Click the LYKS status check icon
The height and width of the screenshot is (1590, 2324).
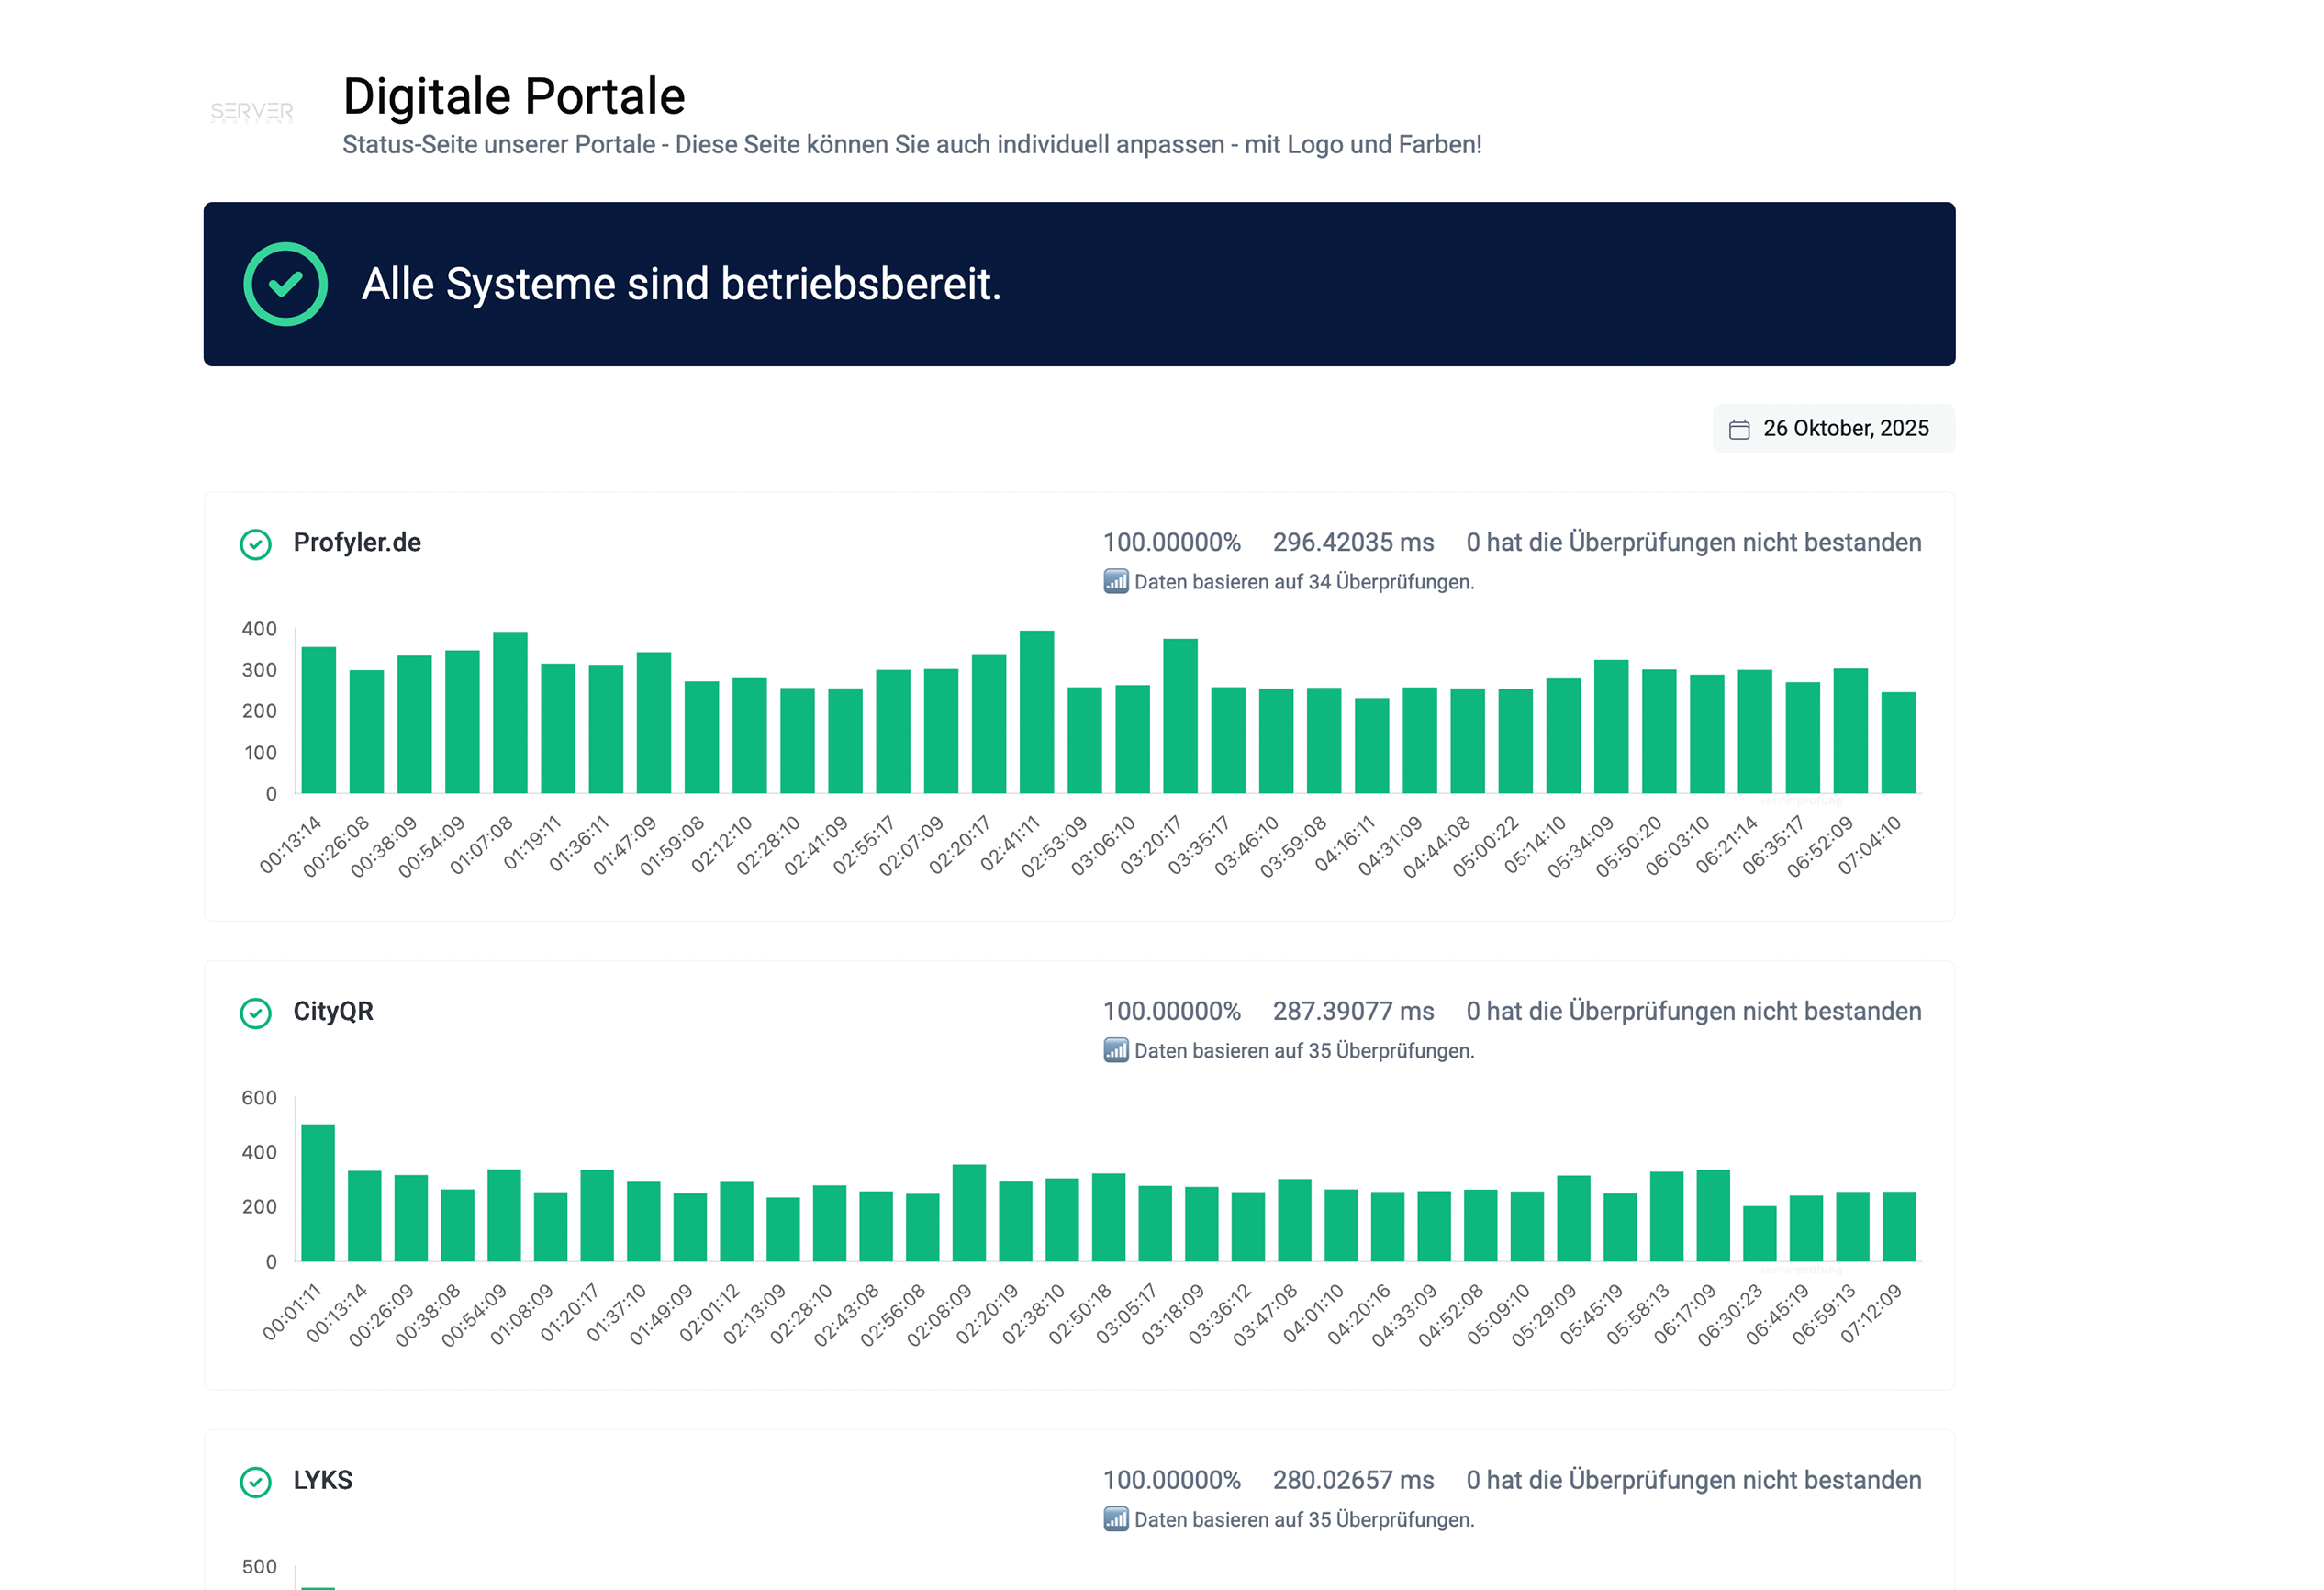pos(256,1482)
